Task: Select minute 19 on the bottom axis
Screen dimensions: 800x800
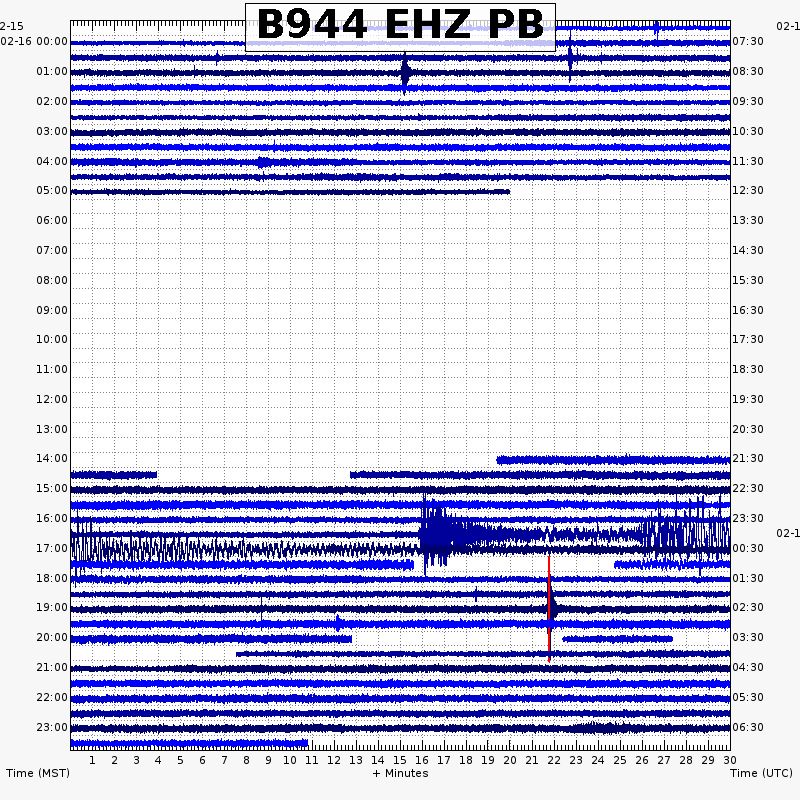Action: [488, 760]
